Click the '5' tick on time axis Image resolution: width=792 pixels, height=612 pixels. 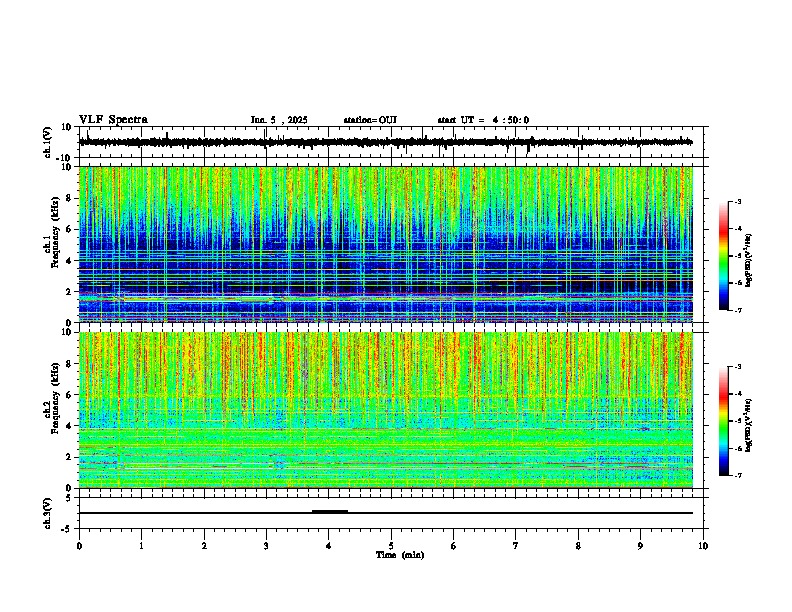391,546
